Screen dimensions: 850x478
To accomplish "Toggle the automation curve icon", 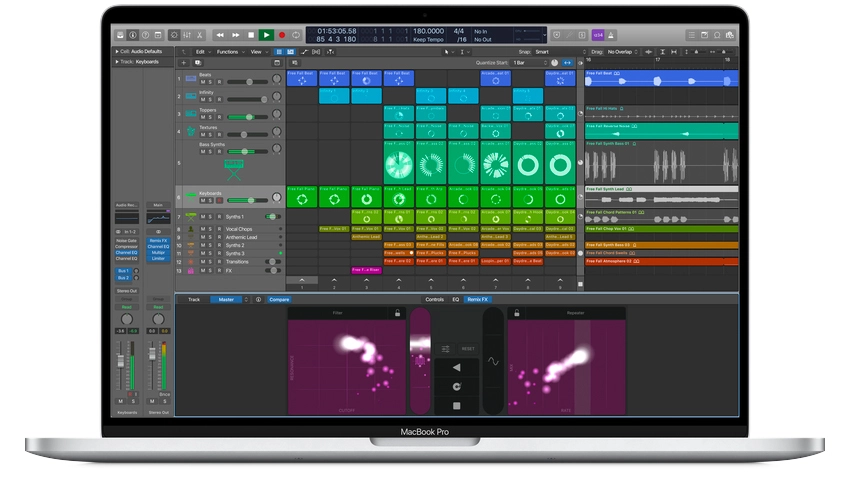I will tap(304, 52).
